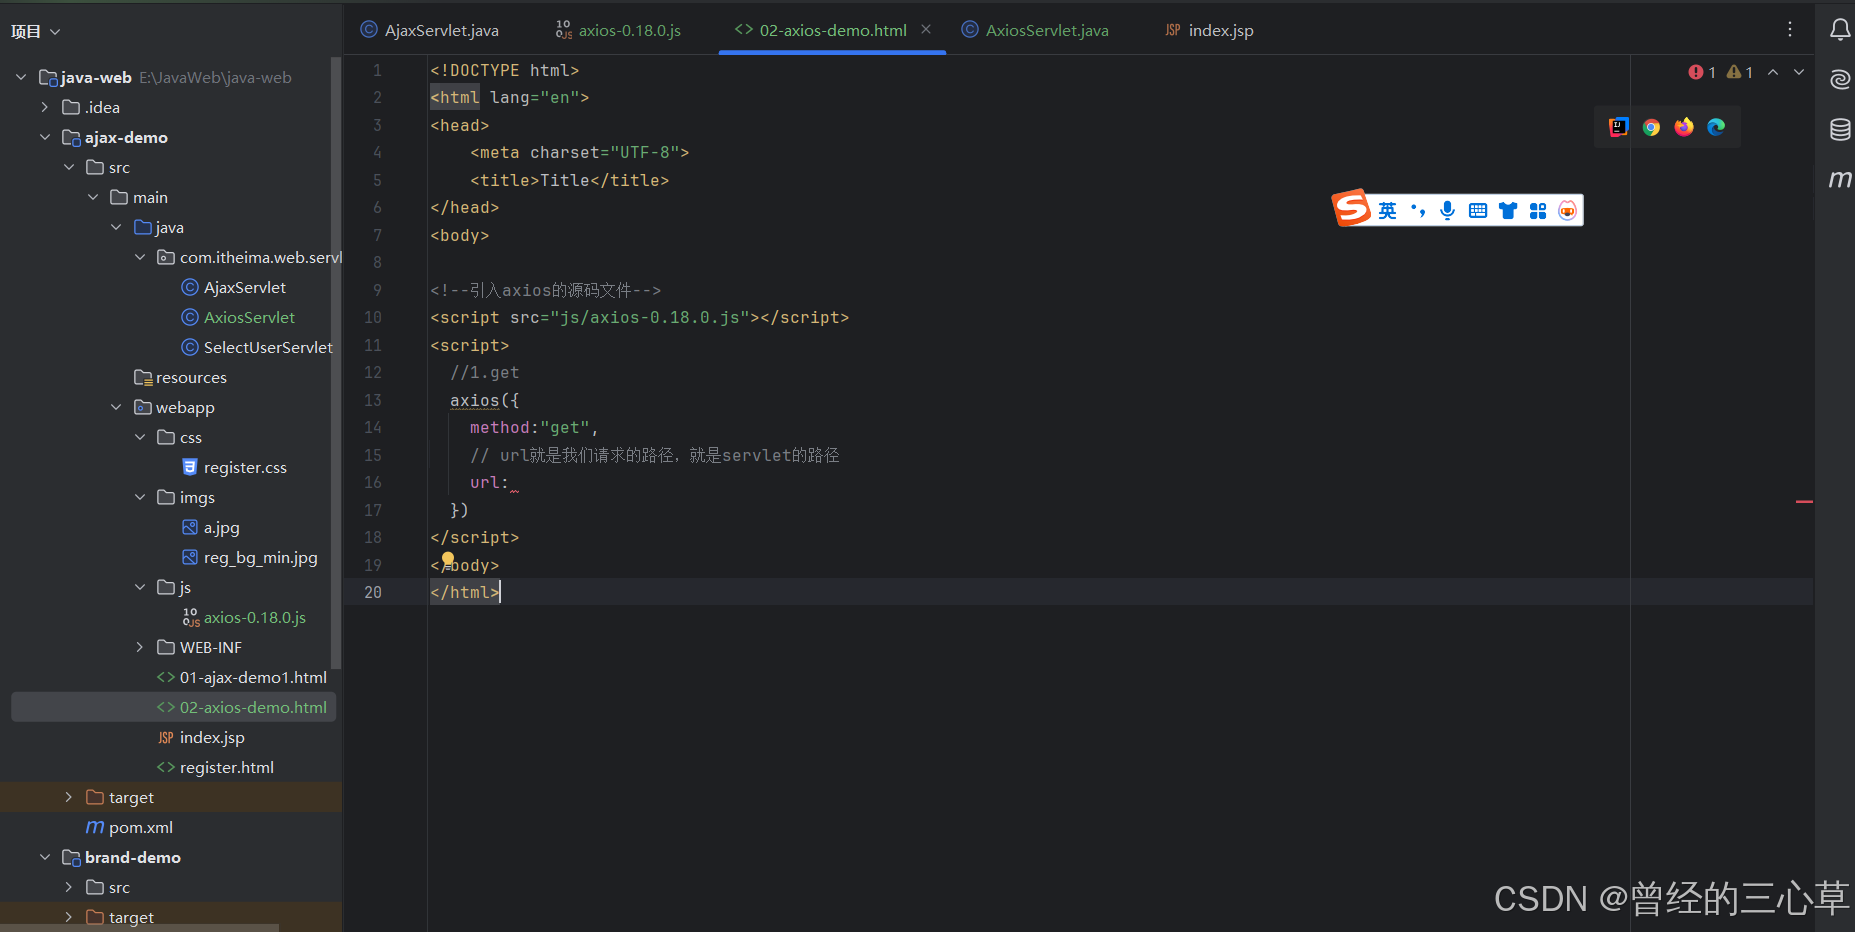This screenshot has height=932, width=1855.
Task: Click the error count indicator
Action: click(x=1702, y=72)
